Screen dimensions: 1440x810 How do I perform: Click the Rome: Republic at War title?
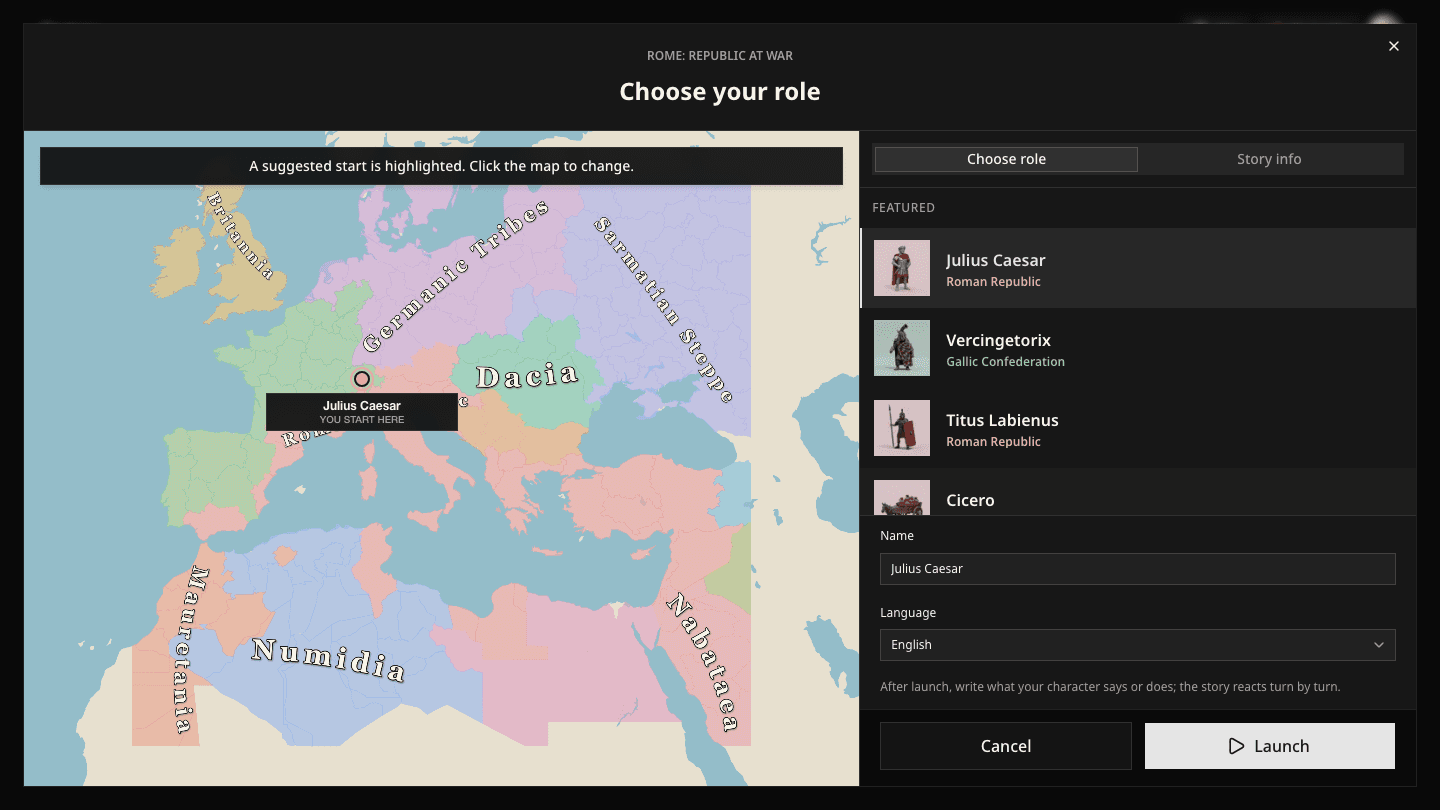720,56
